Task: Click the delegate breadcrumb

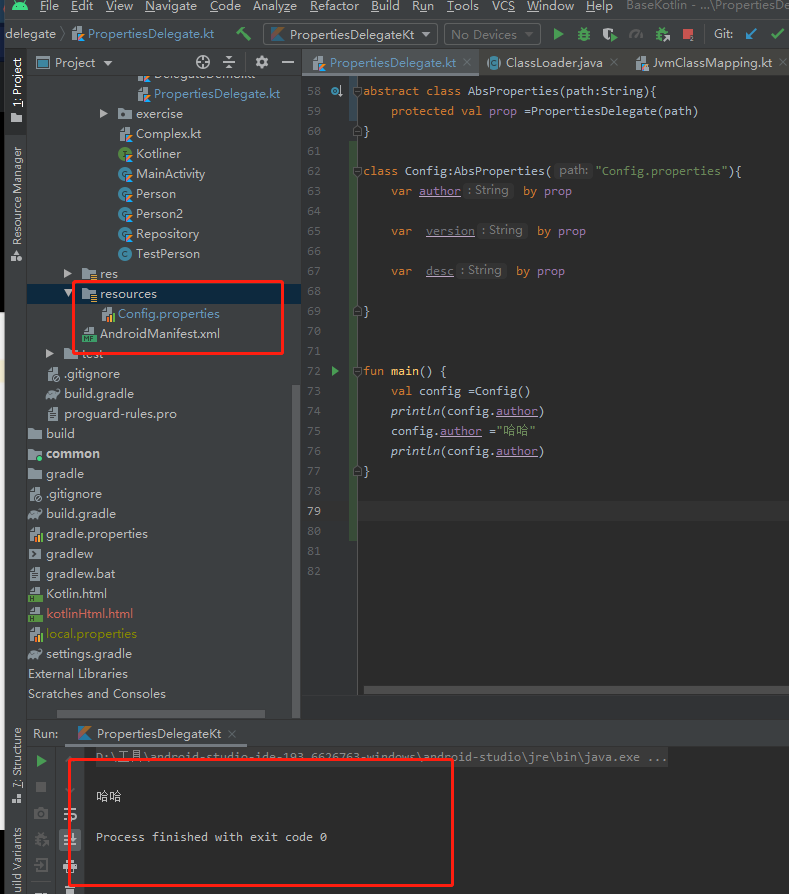Action: [30, 34]
